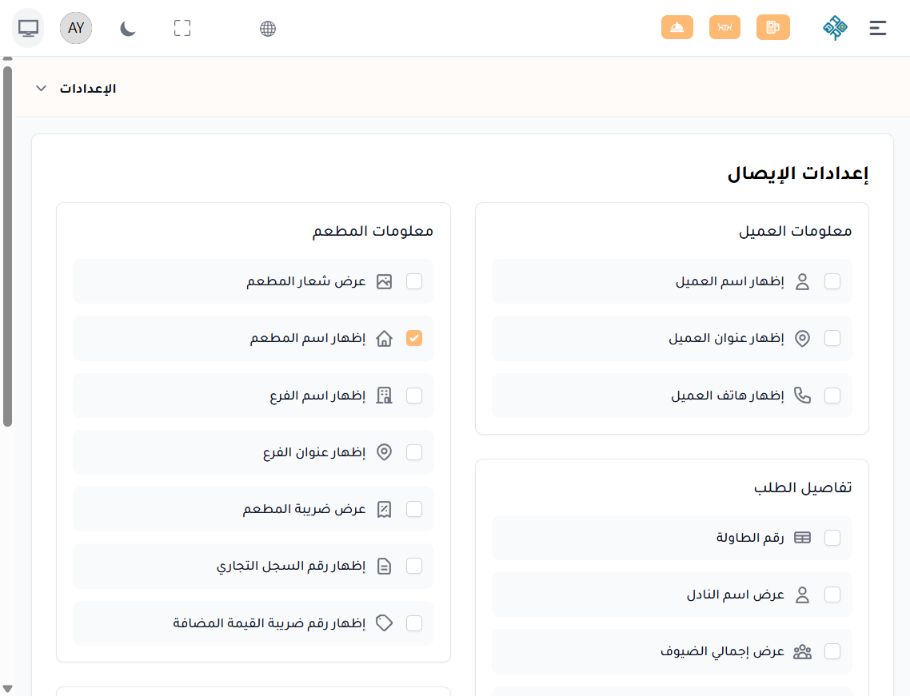This screenshot has height=696, width=910.
Task: Enable عرض ضريبة المطعم checkbox
Action: (414, 509)
